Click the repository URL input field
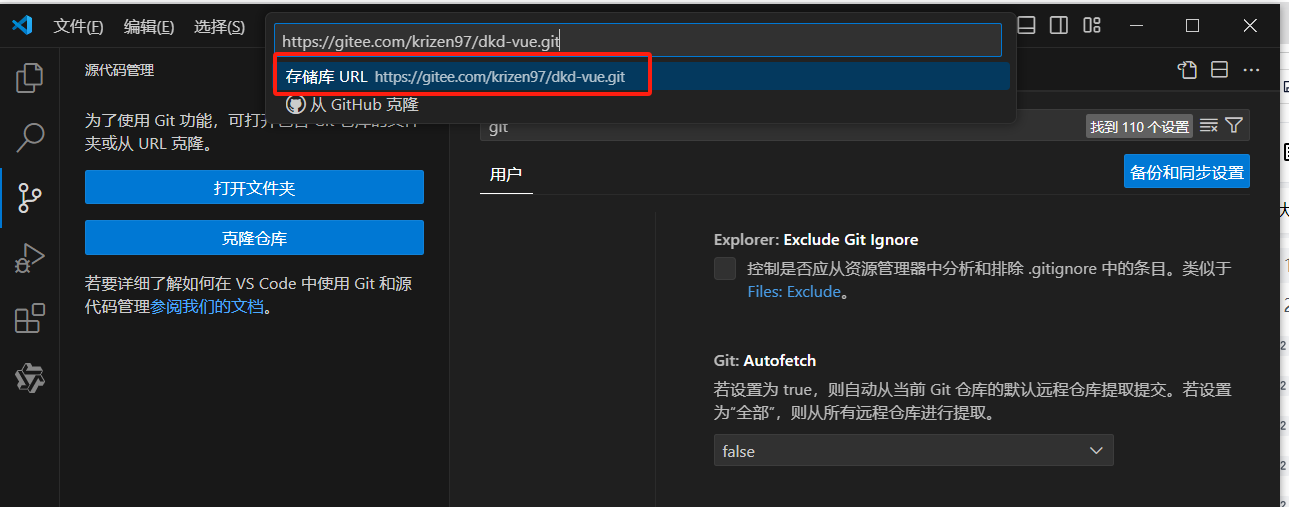Image resolution: width=1289 pixels, height=507 pixels. (x=638, y=41)
